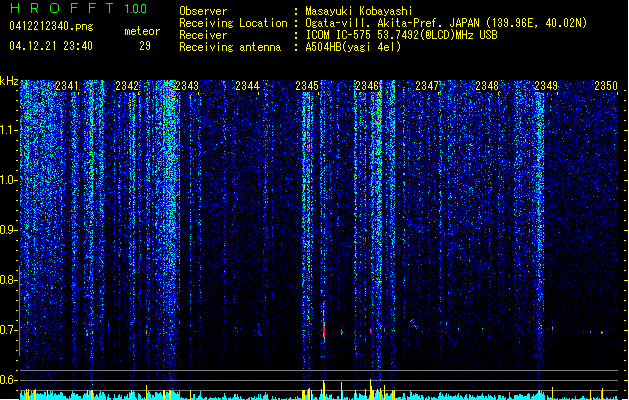Click the Ogata-vill. Akita-Pref. JAPAN location text
The height and width of the screenshot is (400, 629).
(x=446, y=23)
